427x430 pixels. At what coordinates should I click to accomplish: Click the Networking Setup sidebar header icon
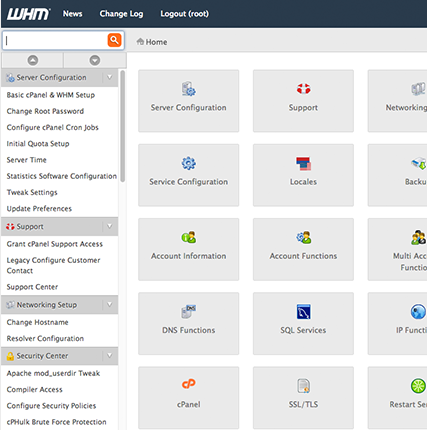[10, 305]
